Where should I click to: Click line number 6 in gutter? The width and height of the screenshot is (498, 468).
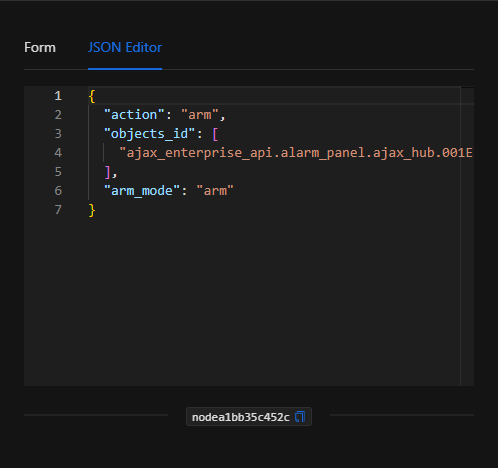click(58, 191)
